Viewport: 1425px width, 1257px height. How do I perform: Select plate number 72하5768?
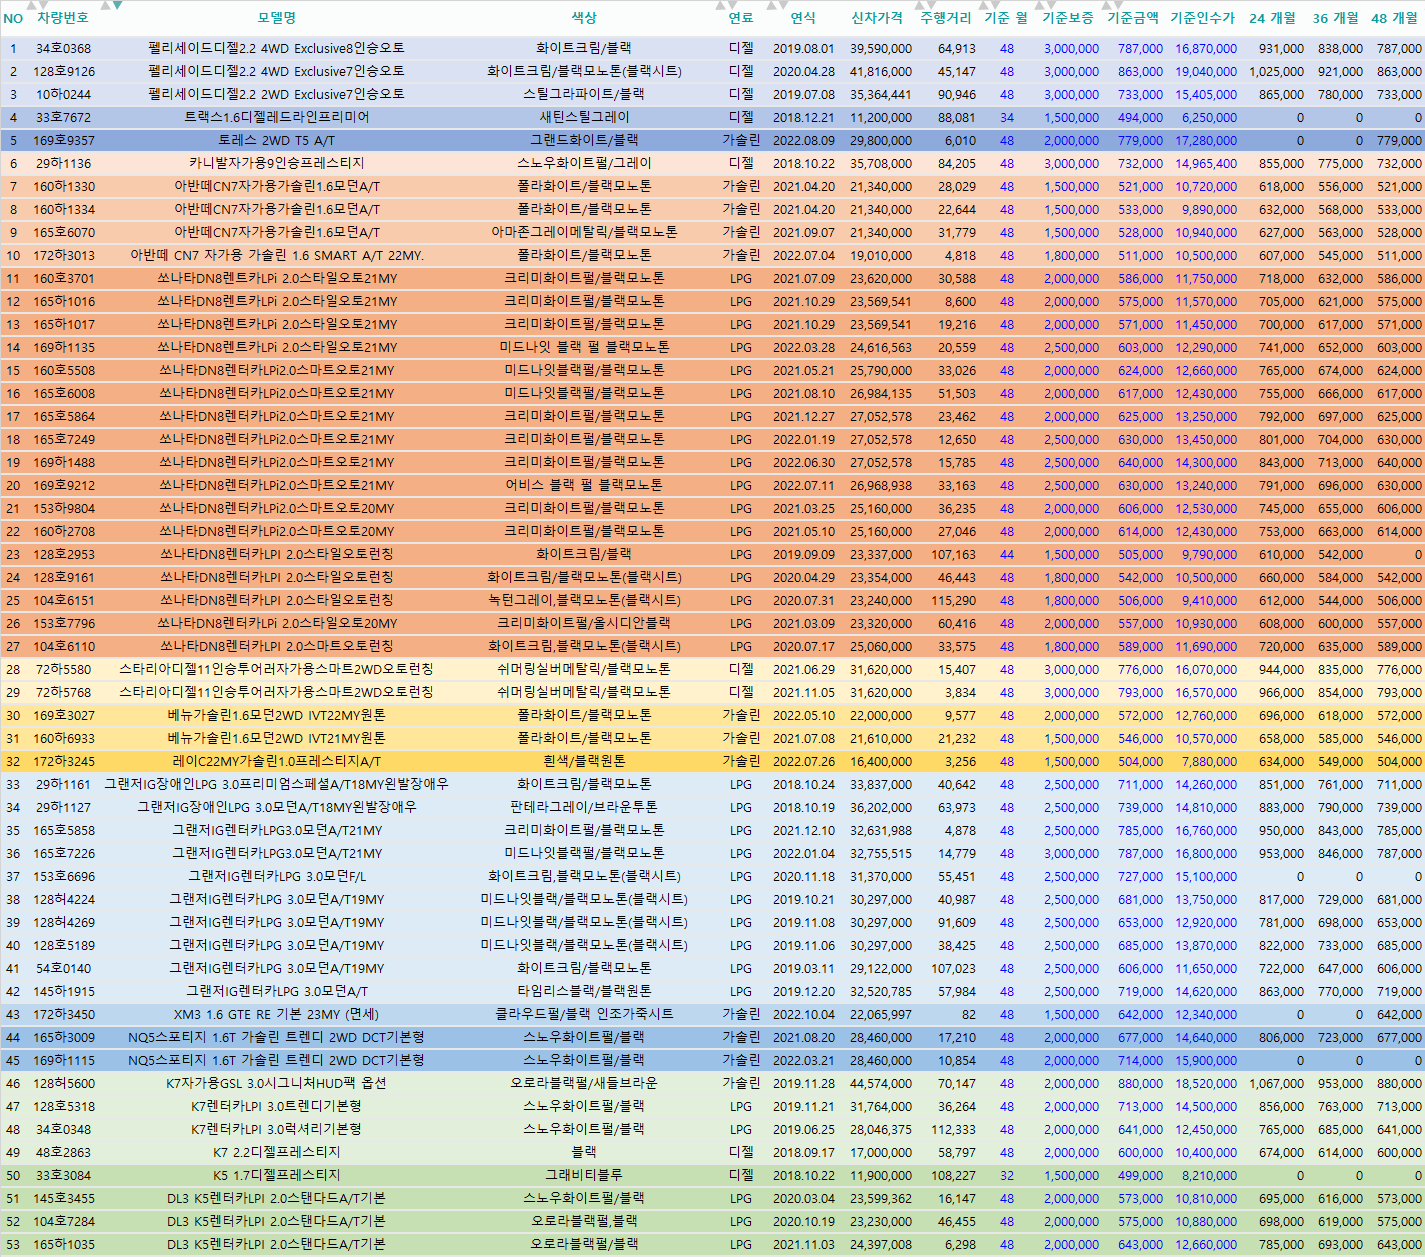tap(63, 692)
